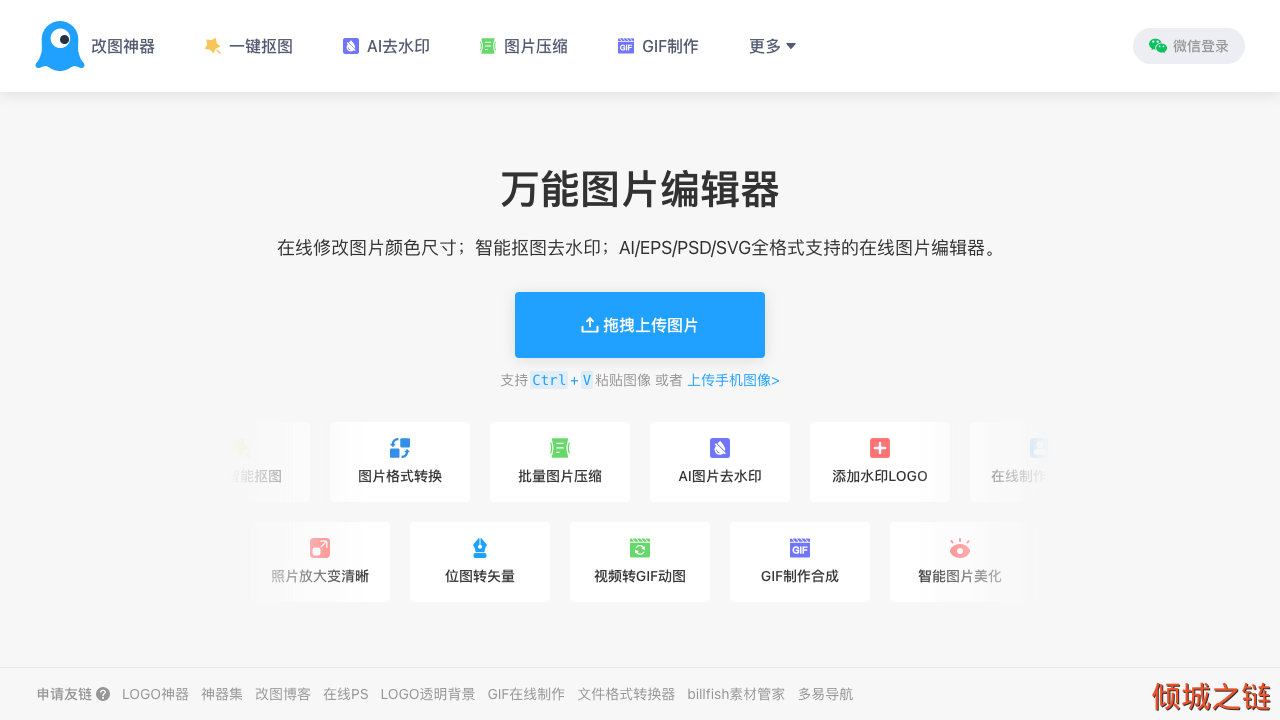Click the 万能图片编辑器 heading

[640, 189]
